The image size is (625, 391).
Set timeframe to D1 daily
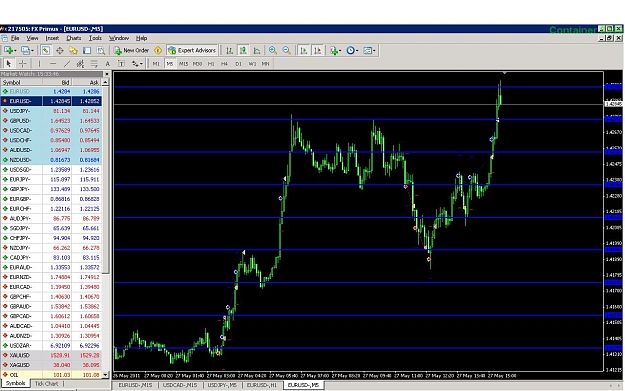238,63
